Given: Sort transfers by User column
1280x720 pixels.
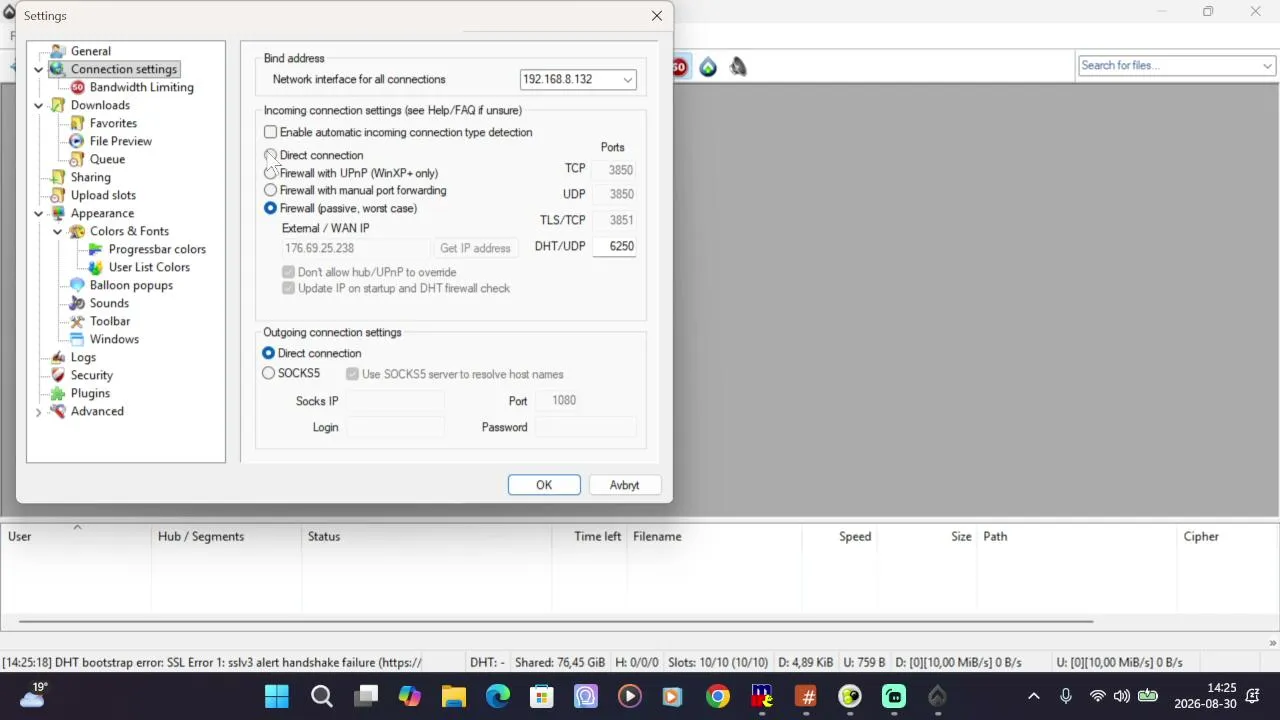Looking at the screenshot, I should click(x=76, y=537).
